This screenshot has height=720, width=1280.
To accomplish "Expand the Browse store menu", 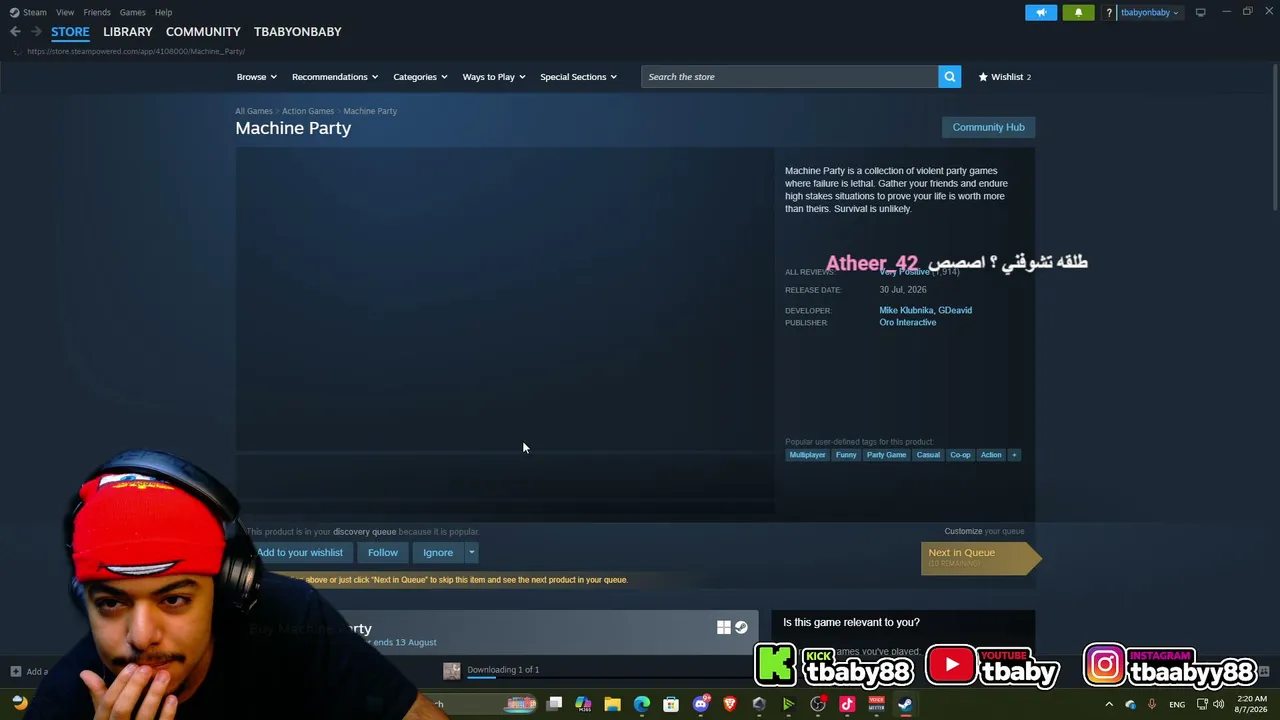I will tap(256, 77).
